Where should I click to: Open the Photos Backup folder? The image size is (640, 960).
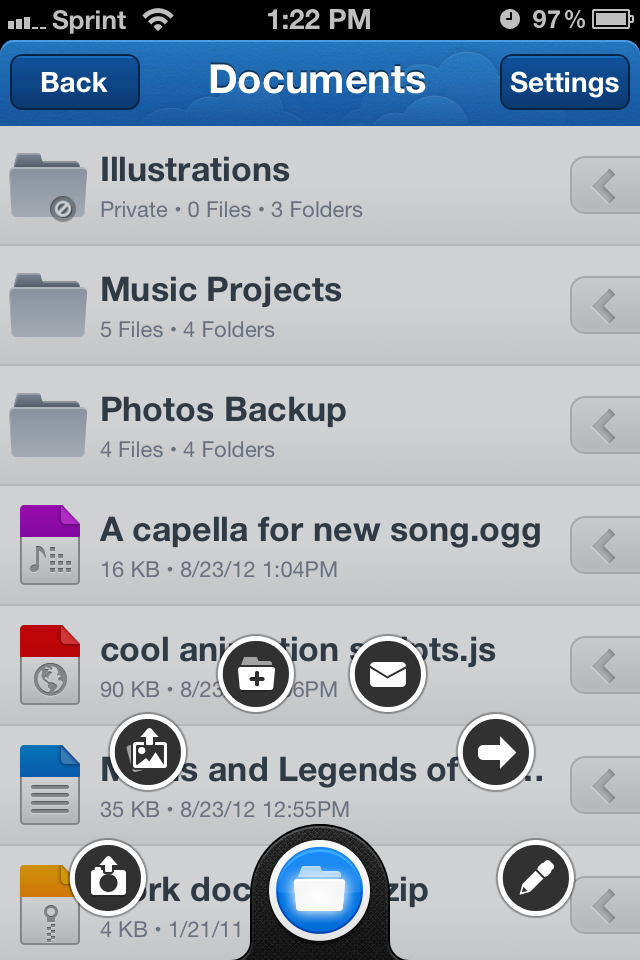pyautogui.click(x=222, y=426)
